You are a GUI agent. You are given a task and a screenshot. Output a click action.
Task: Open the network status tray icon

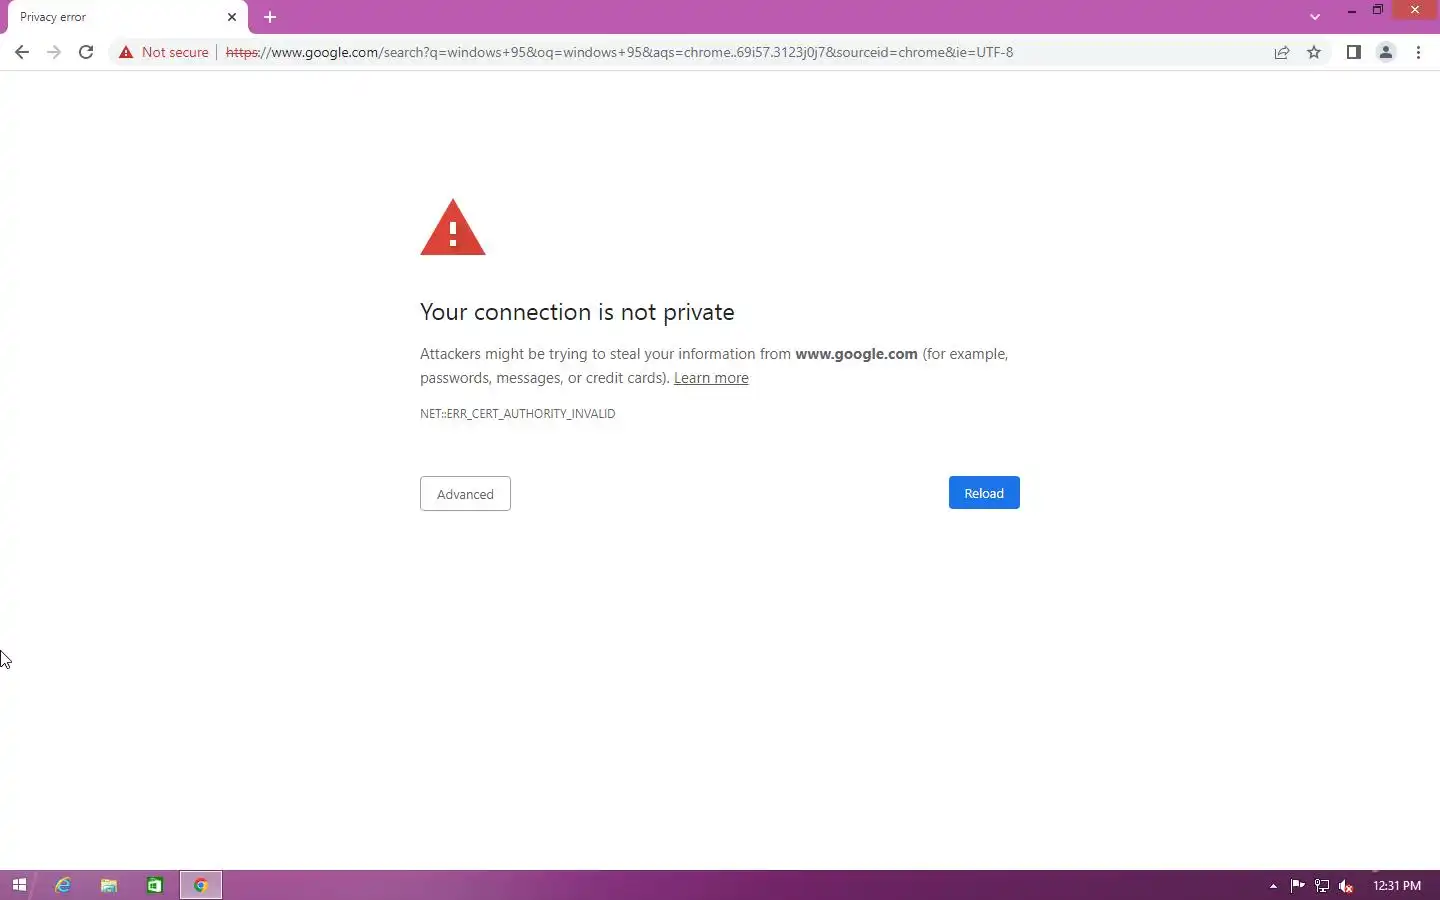[x=1322, y=886]
